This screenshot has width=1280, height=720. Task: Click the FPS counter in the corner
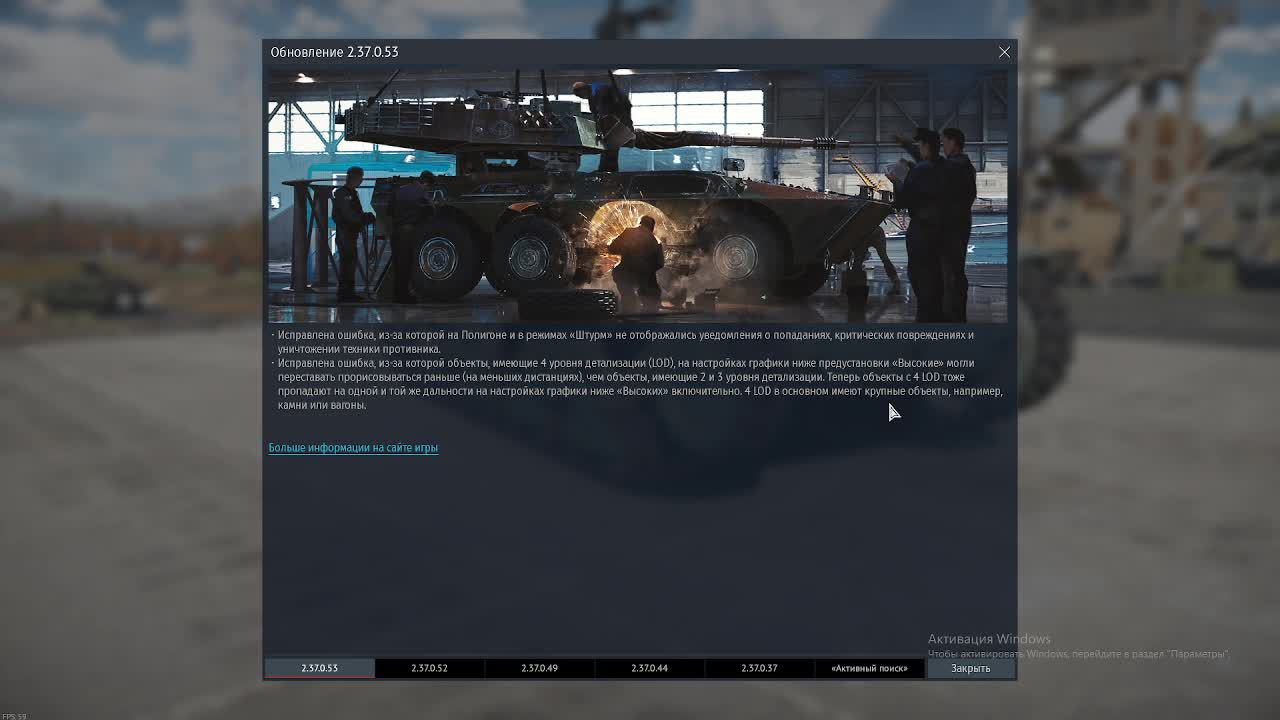coord(14,716)
